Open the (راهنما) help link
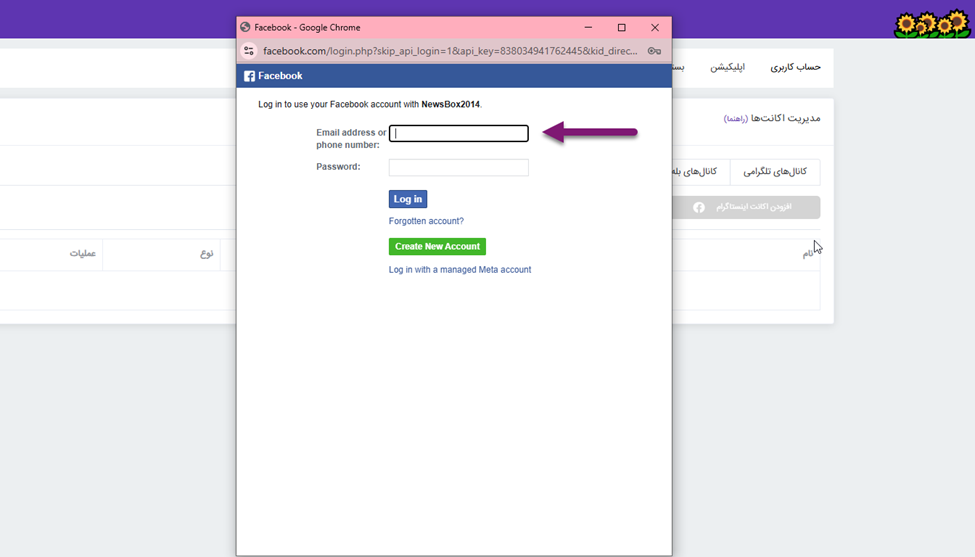This screenshot has width=975, height=557. 736,118
